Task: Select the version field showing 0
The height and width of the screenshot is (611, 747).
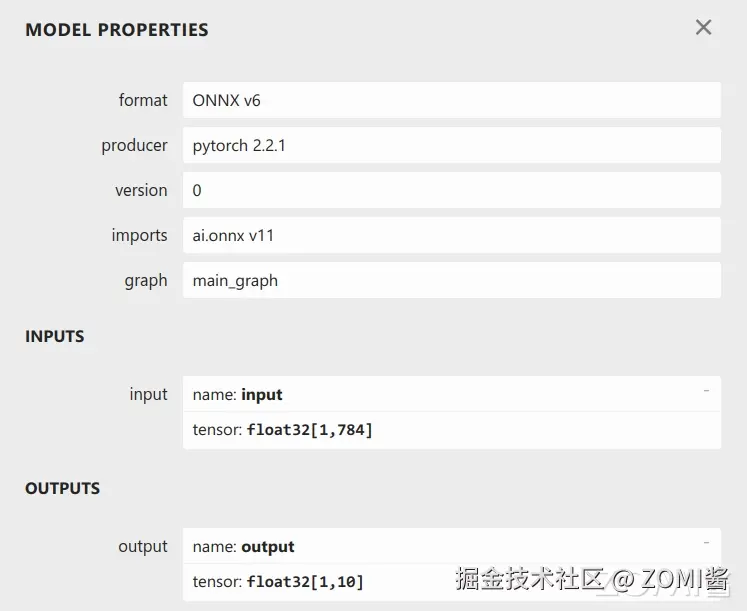Action: click(452, 190)
